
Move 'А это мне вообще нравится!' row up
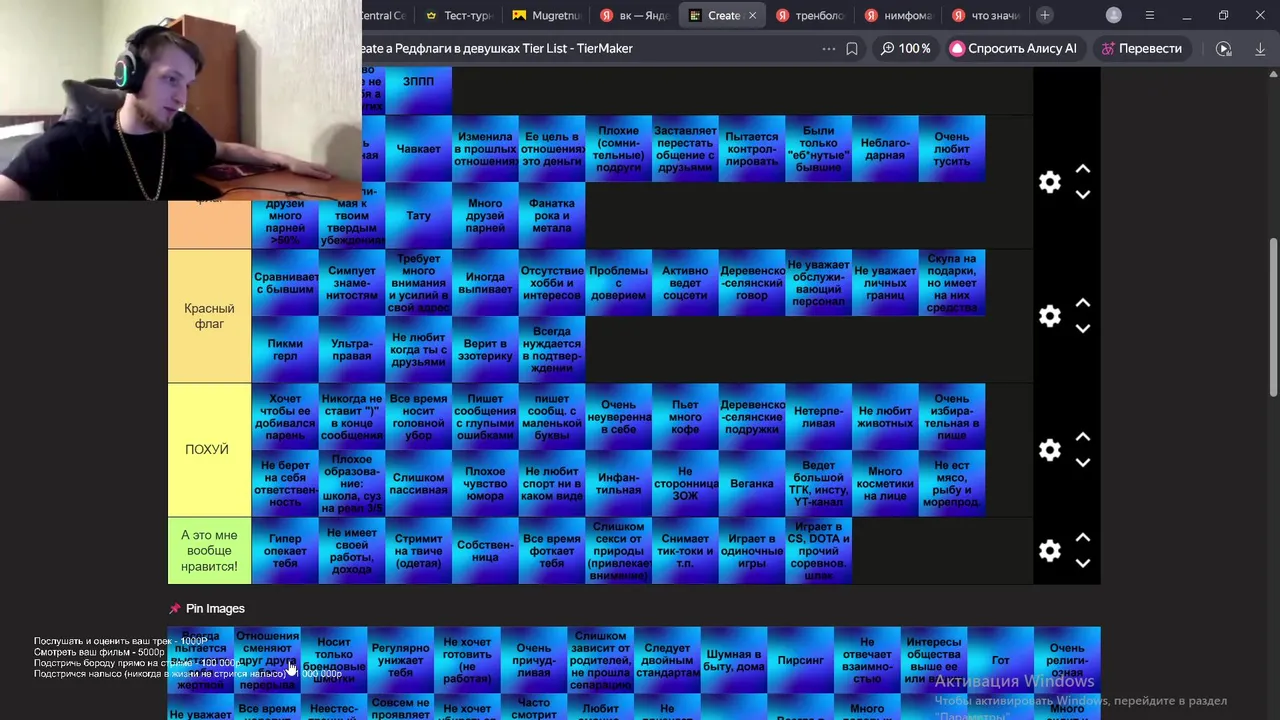1083,538
